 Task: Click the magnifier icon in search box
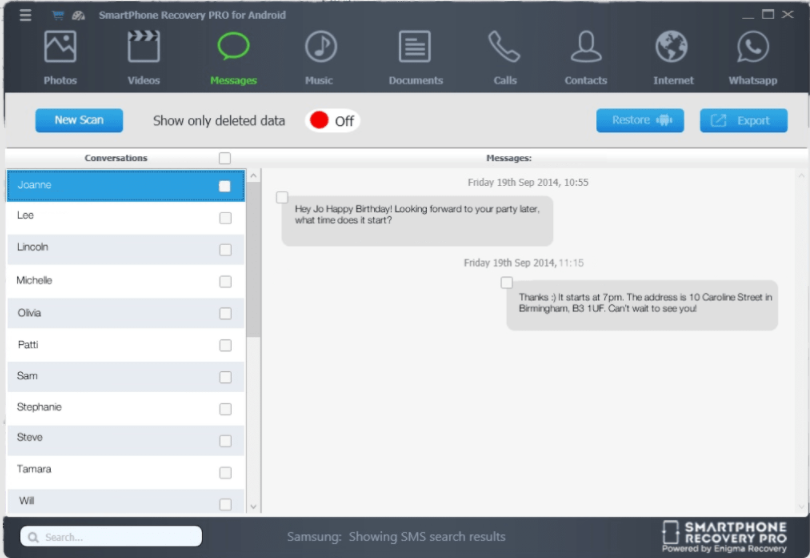(x=33, y=537)
